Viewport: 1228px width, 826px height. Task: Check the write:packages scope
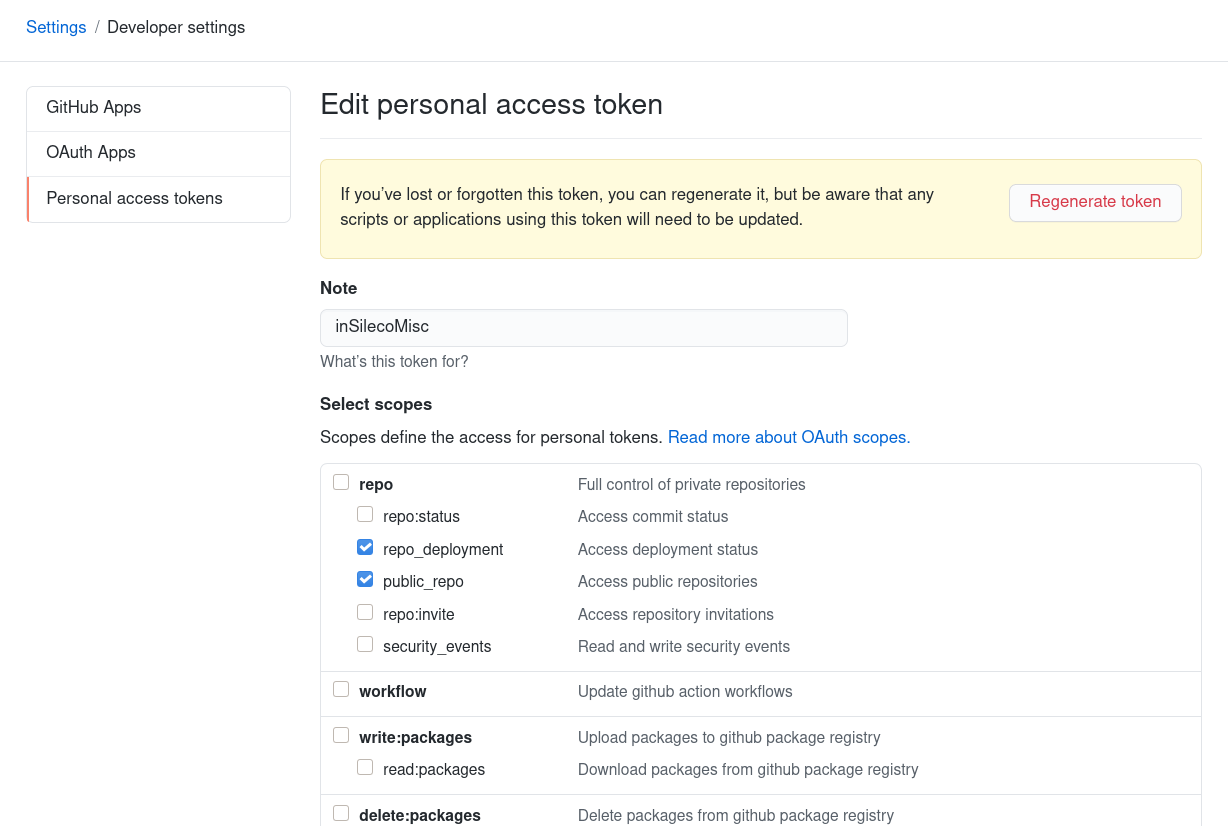tap(341, 734)
